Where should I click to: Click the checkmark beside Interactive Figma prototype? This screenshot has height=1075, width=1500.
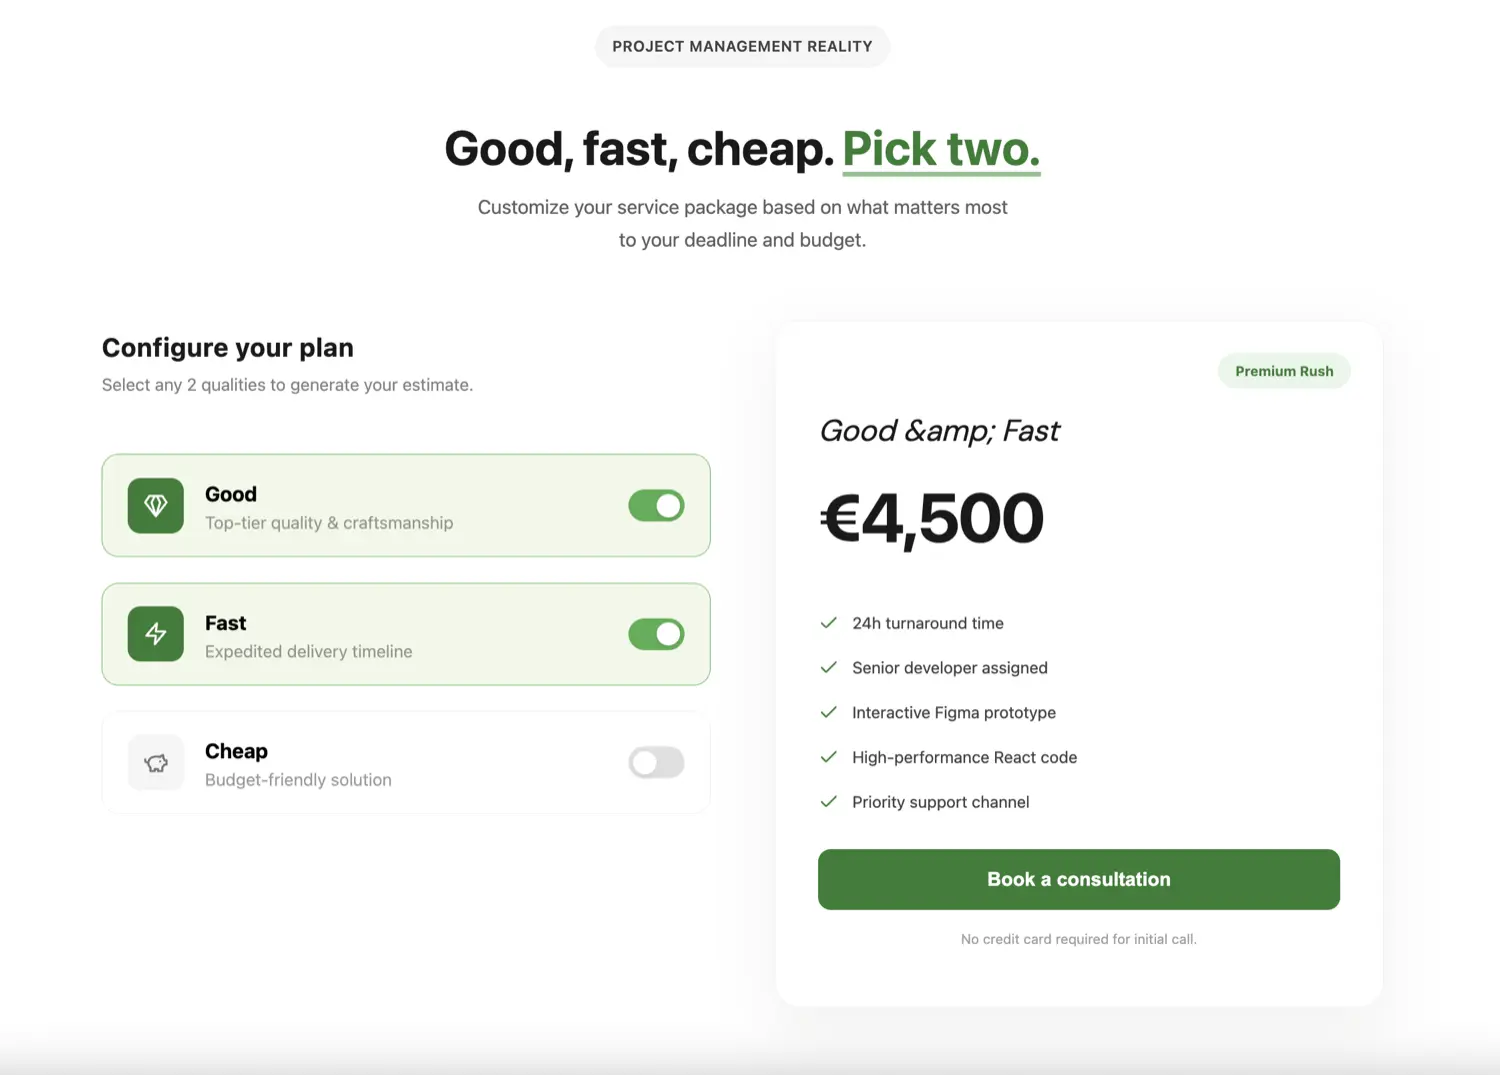coord(829,712)
